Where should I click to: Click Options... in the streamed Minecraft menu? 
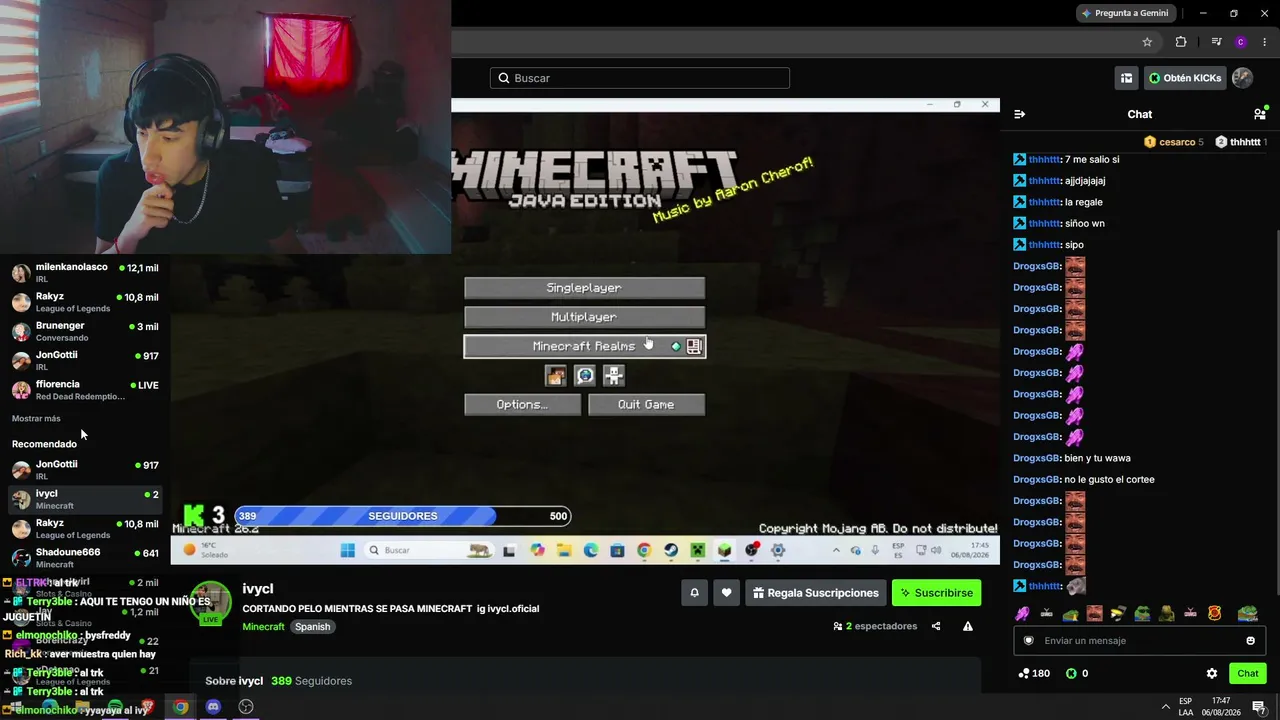(x=522, y=405)
